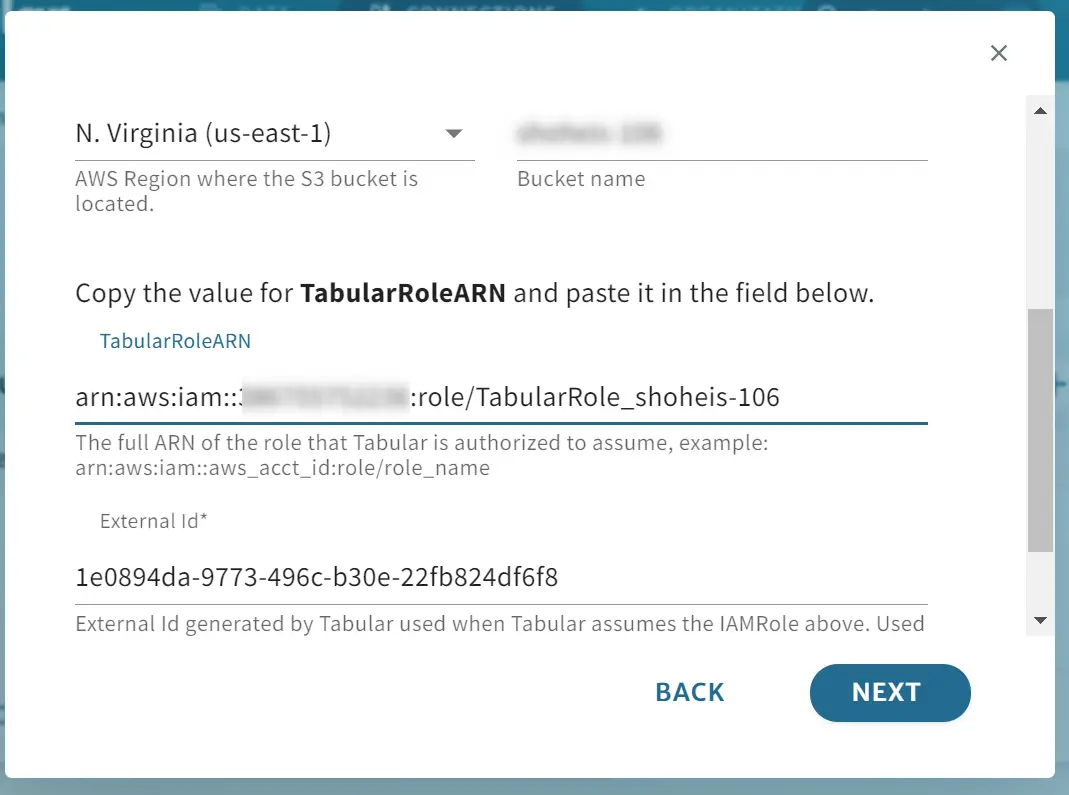Click scrollbar track below the thumb
Viewport: 1069px width, 795px height.
(x=1040, y=580)
